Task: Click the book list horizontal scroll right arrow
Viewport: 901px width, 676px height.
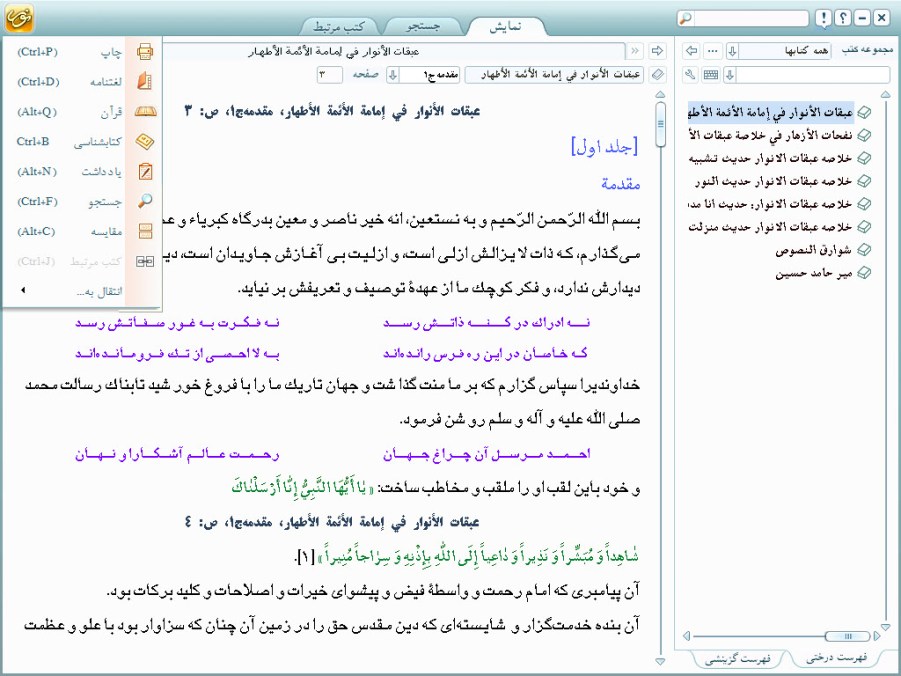Action: [876, 636]
